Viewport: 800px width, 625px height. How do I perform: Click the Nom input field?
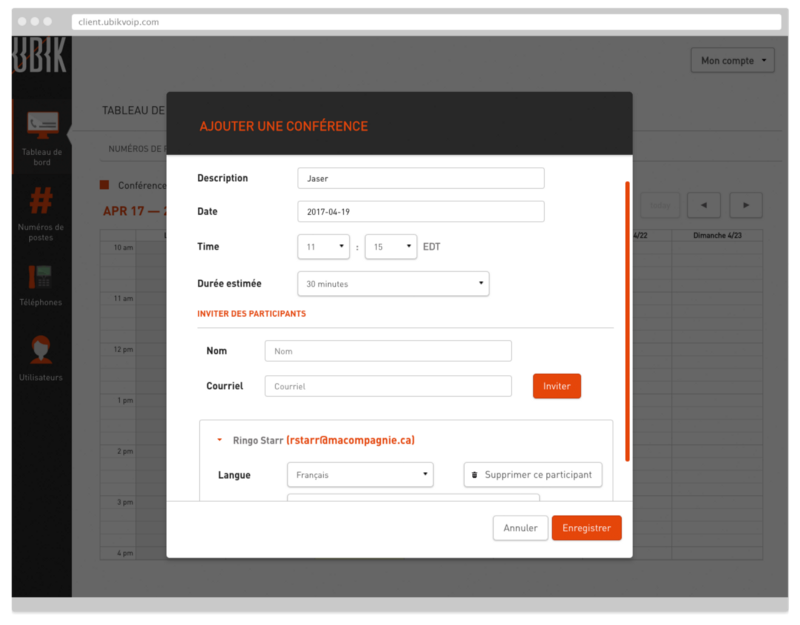pyautogui.click(x=388, y=351)
